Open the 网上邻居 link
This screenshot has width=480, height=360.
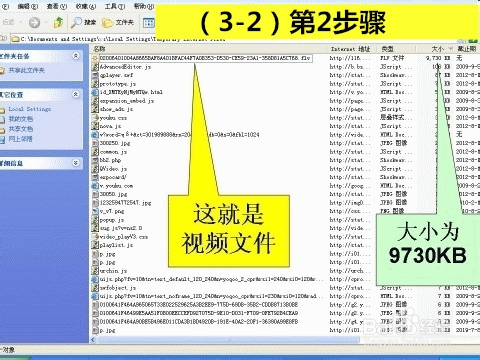(x=21, y=139)
